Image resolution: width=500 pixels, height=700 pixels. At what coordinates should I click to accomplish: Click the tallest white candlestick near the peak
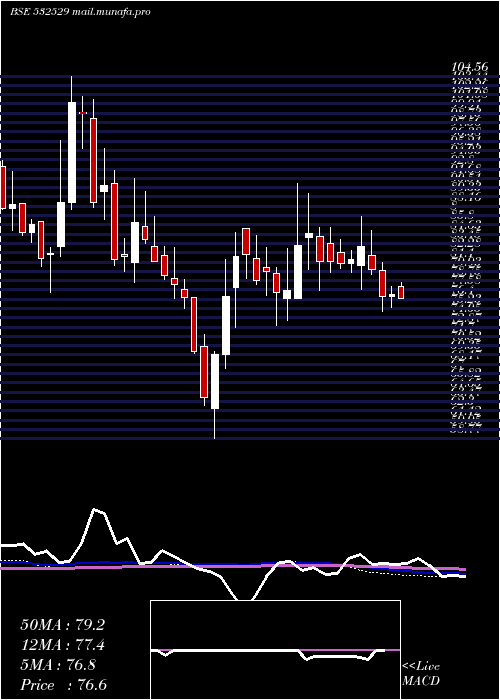point(72,152)
